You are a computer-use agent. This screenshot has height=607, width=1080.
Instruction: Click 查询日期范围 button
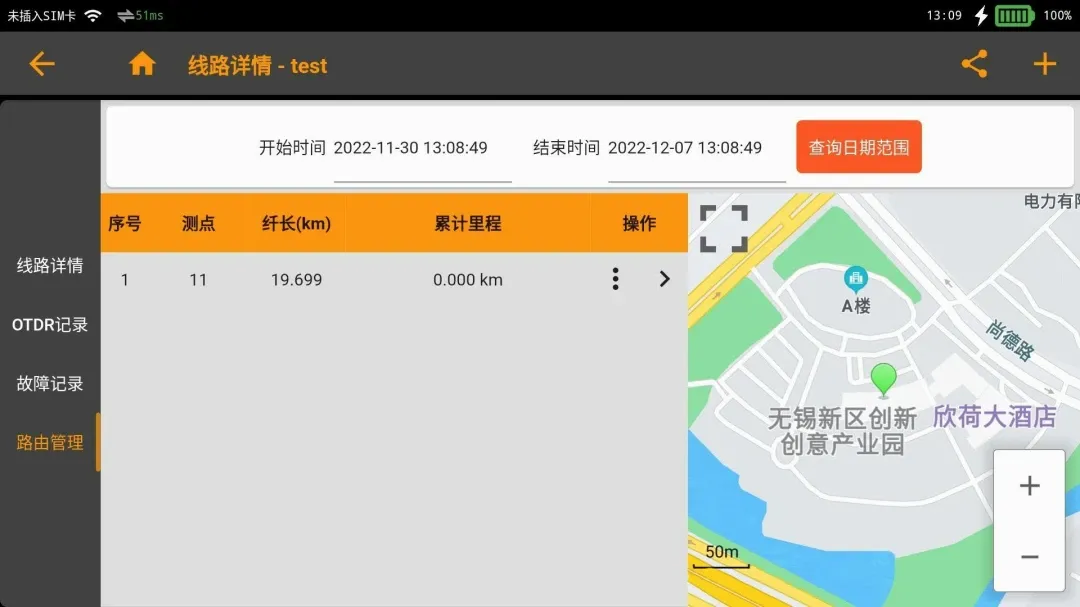pyautogui.click(x=858, y=147)
